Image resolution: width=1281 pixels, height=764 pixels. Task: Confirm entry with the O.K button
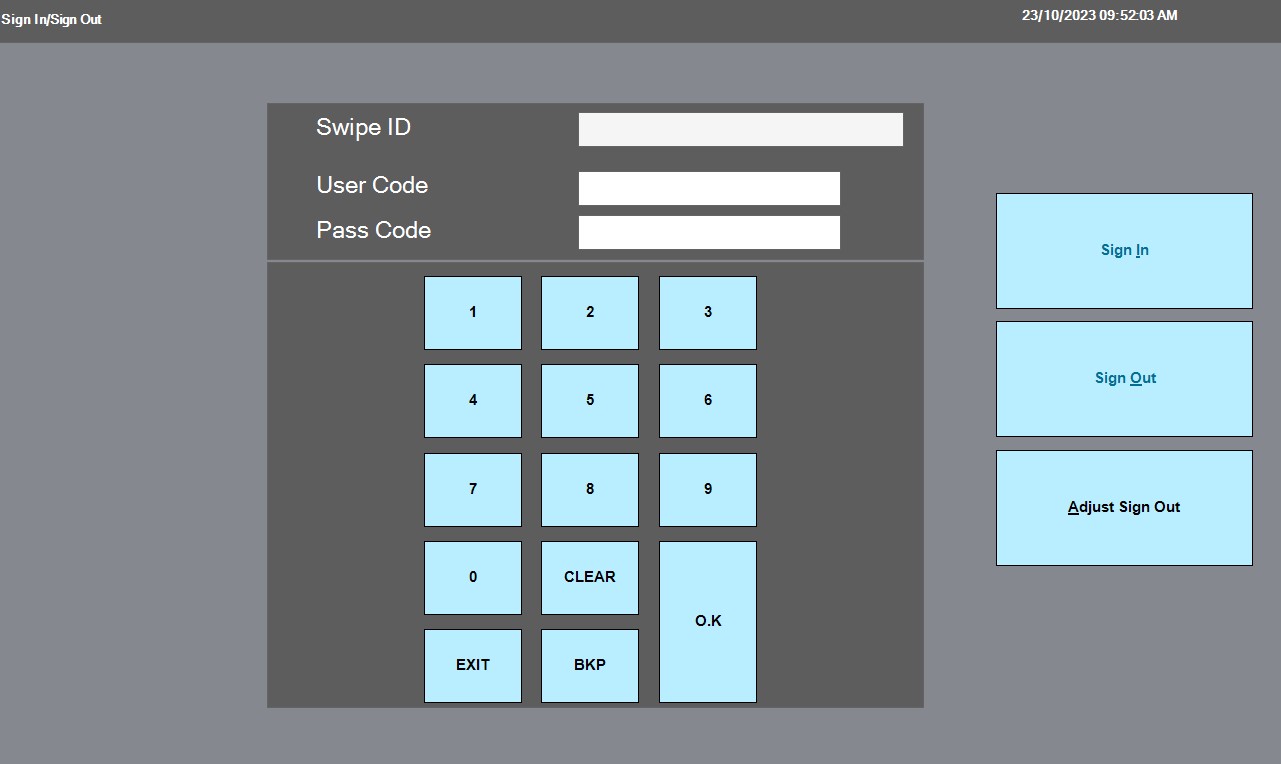coord(707,622)
